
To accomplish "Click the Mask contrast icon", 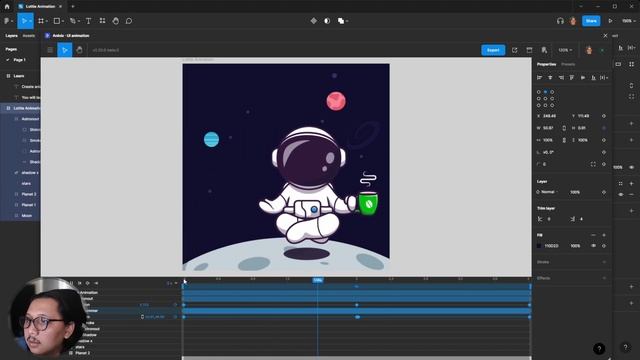I will [327, 21].
